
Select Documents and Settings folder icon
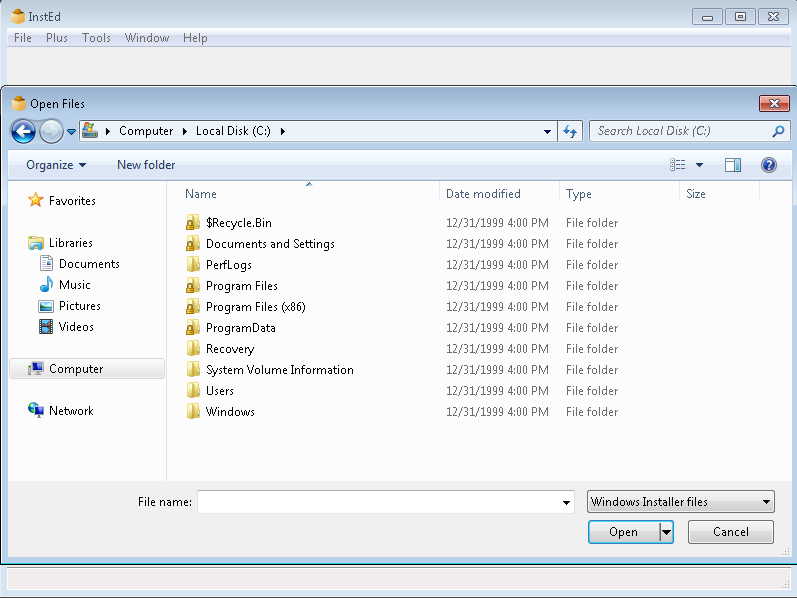pos(193,244)
